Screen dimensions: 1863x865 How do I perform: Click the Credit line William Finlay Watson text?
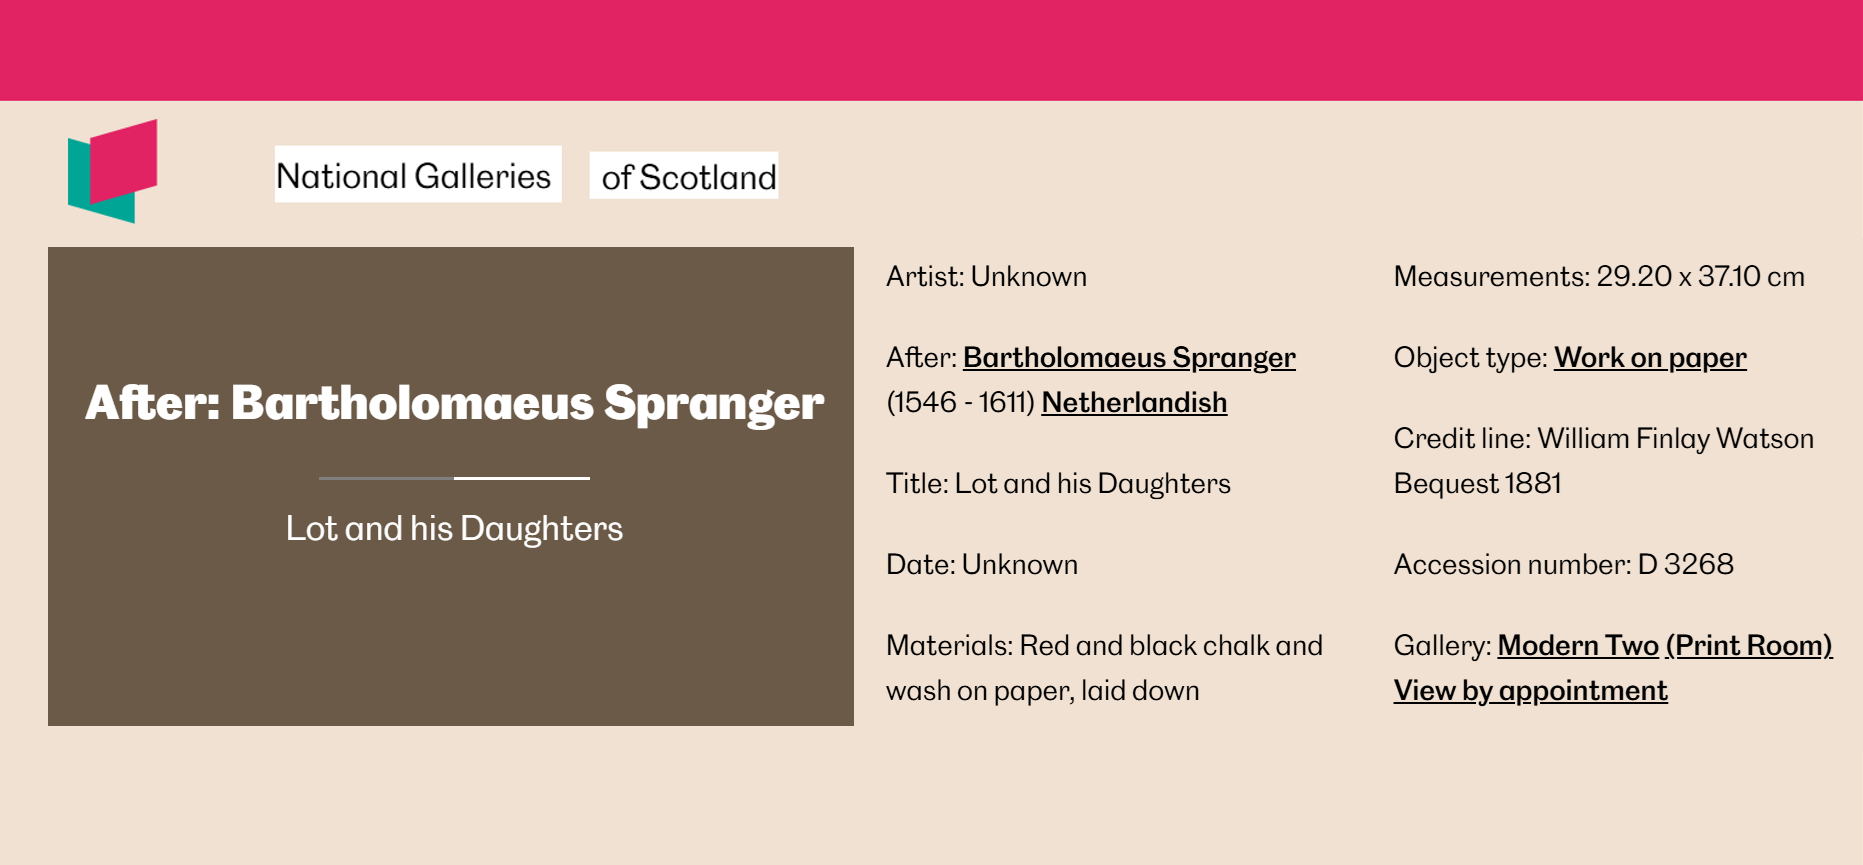click(1603, 461)
